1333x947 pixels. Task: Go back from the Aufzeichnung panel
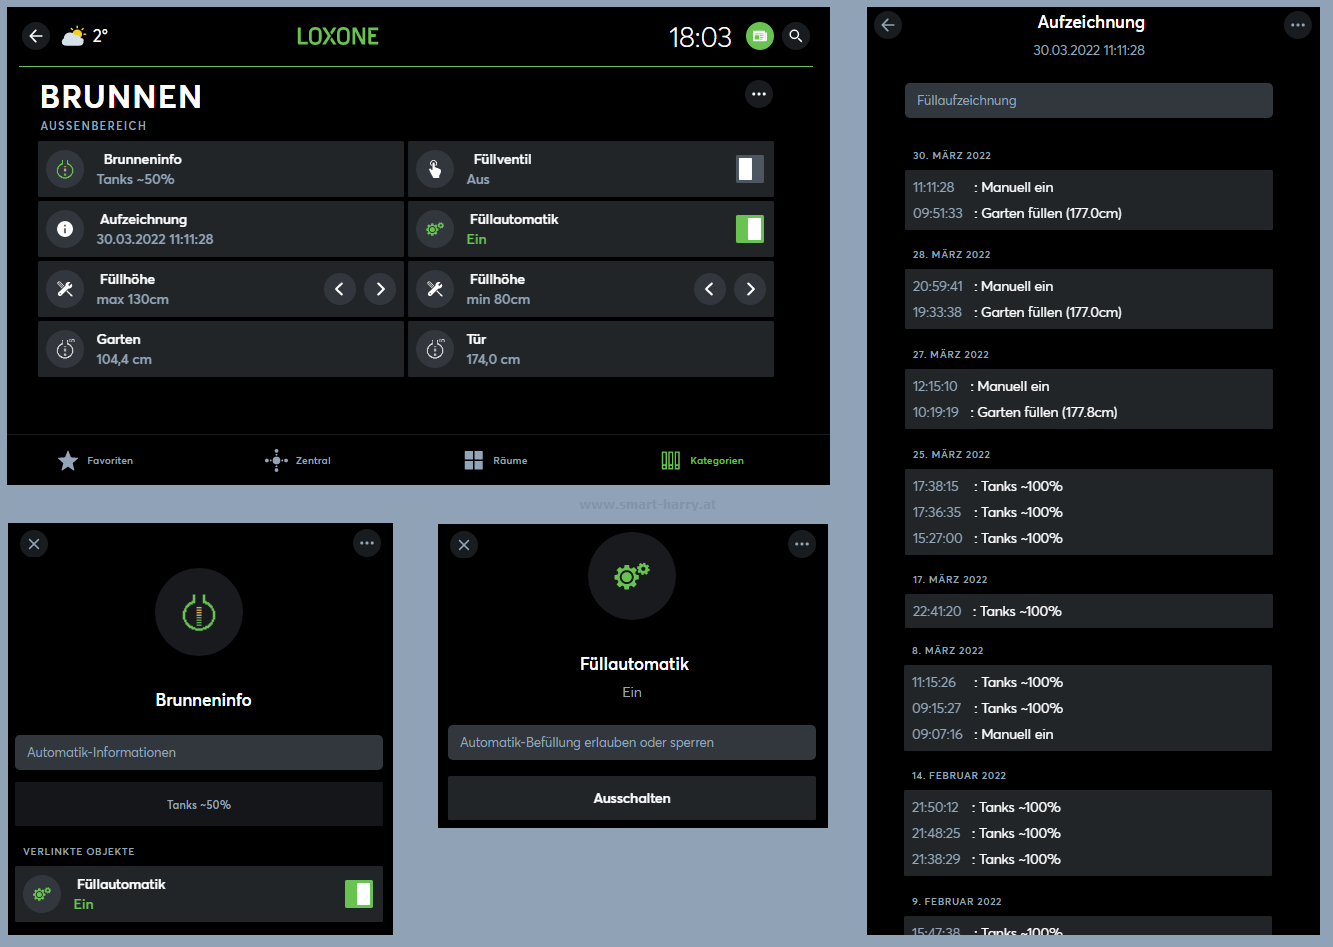[x=888, y=25]
